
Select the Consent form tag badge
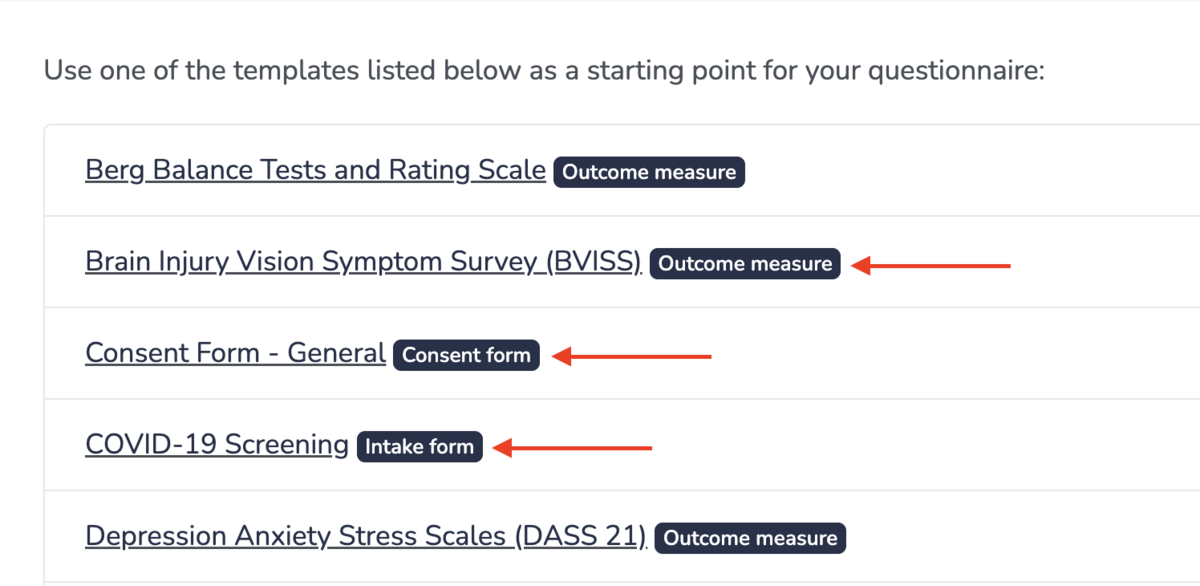(466, 355)
